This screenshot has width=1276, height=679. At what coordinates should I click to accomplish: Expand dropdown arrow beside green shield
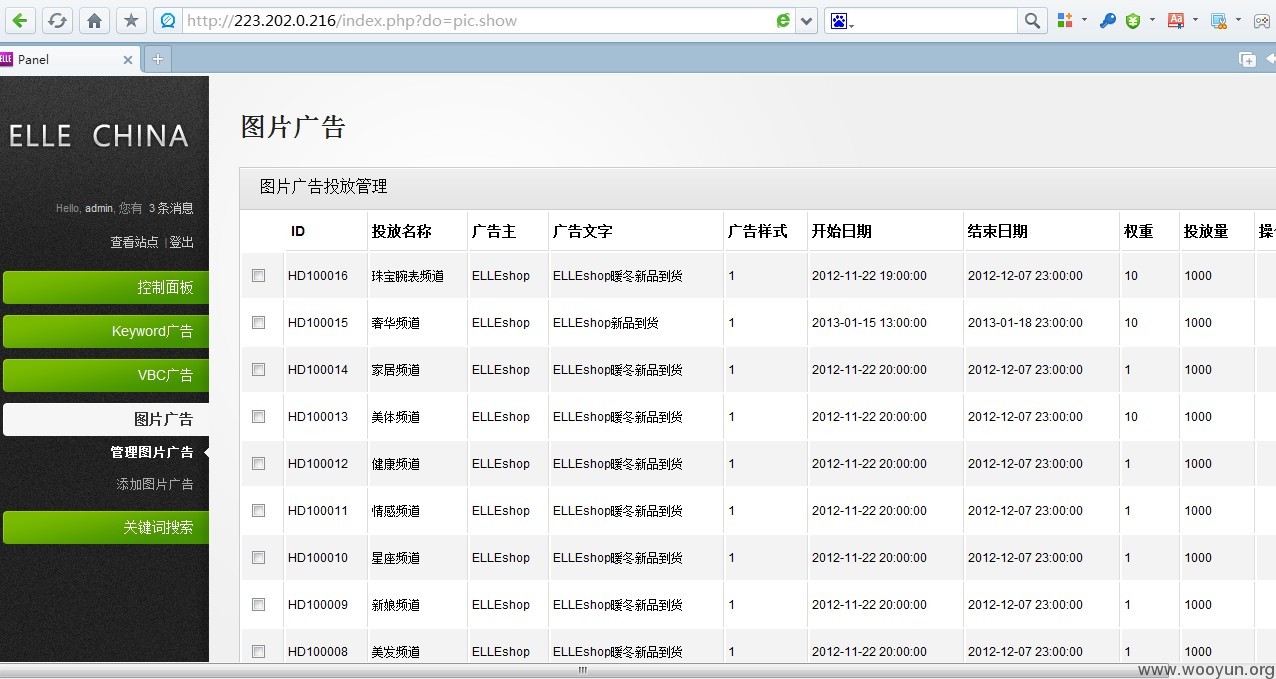click(1152, 19)
